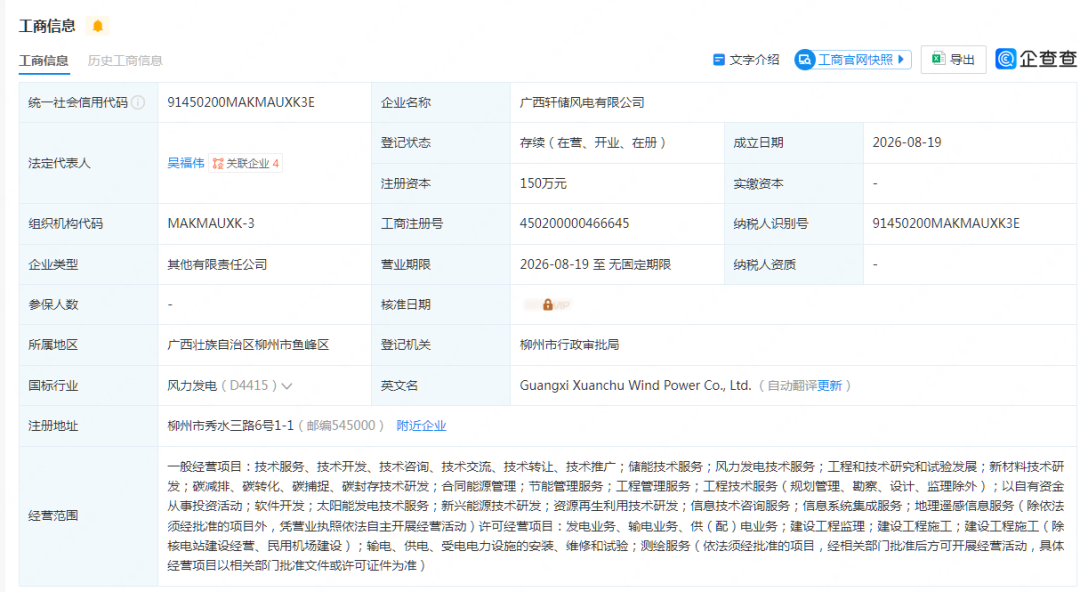Viewport: 1080px width, 592px height.
Task: Click the 实缴资本 label cell
Action: click(x=793, y=183)
